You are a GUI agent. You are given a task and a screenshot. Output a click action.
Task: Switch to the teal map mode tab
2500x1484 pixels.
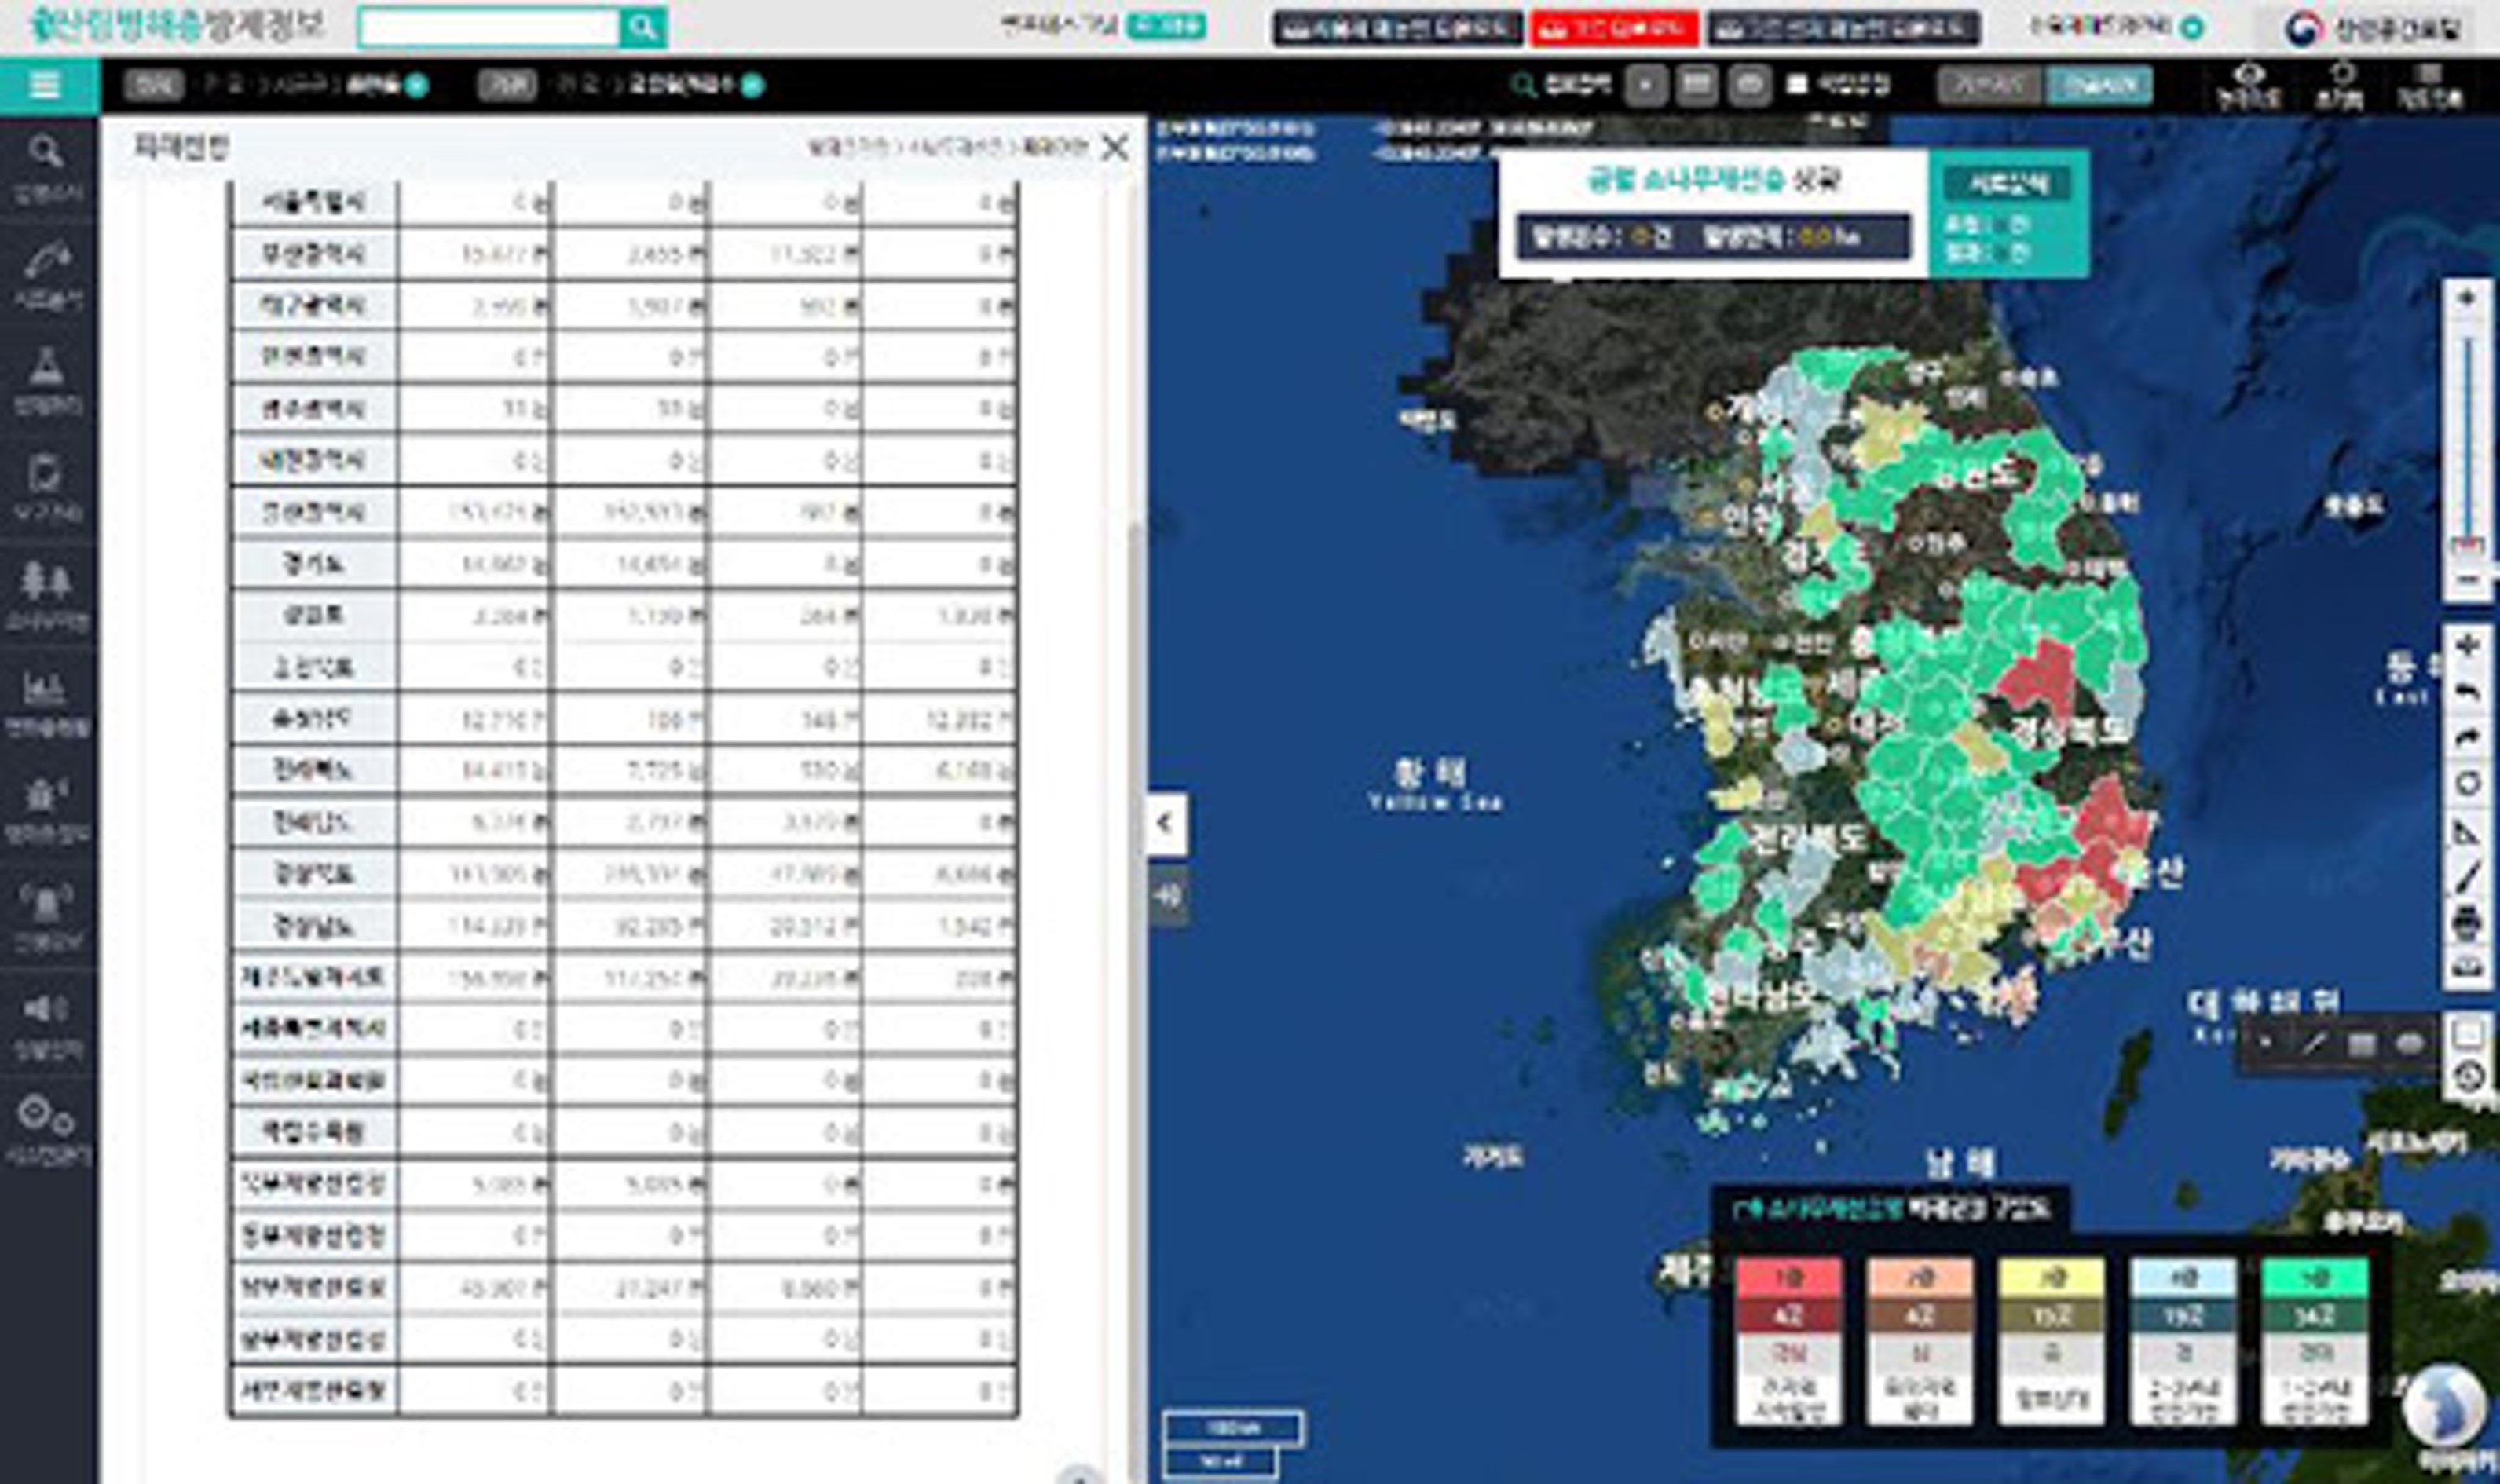pos(2099,86)
